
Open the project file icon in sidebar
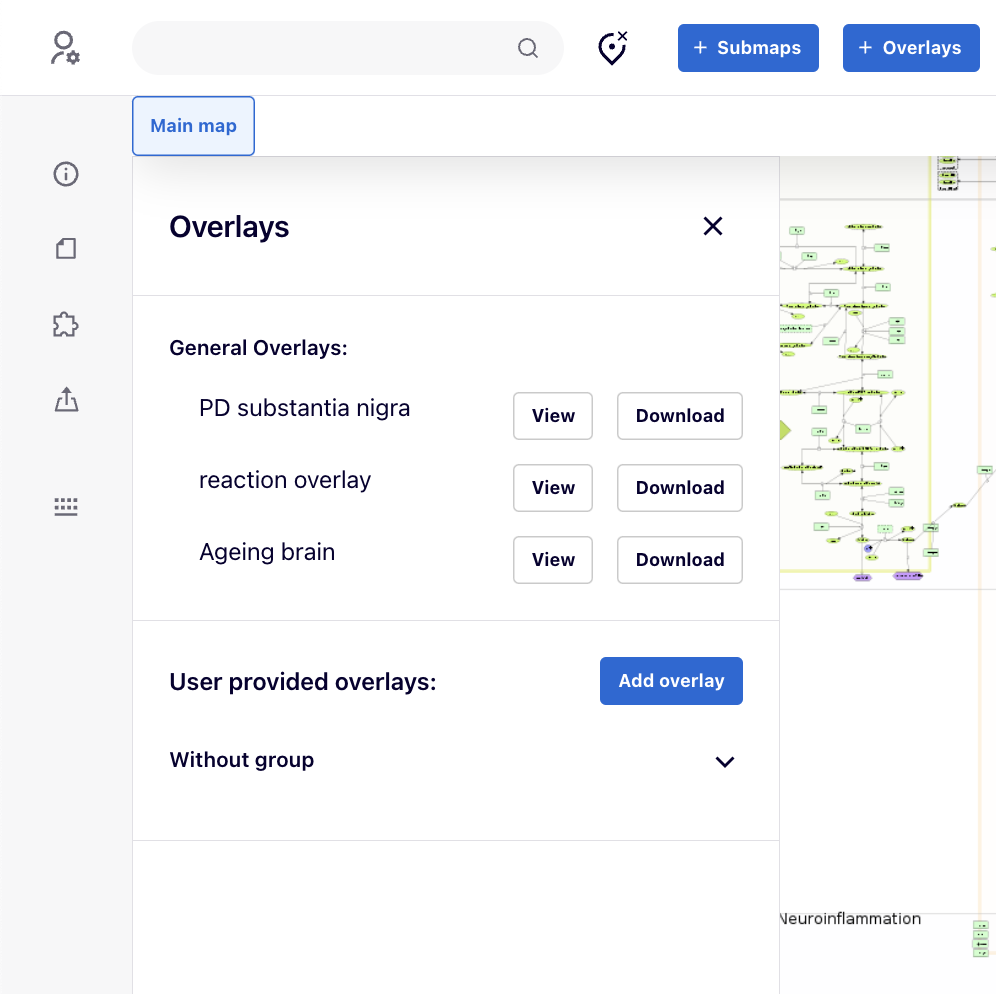point(66,249)
